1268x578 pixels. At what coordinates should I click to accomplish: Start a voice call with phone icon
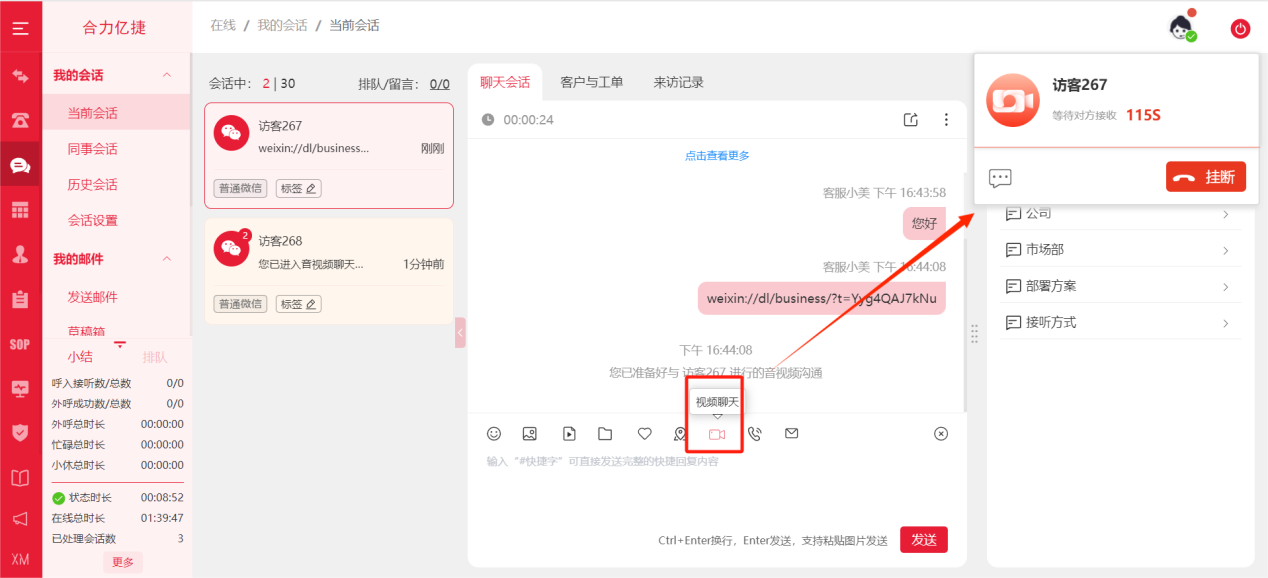click(755, 434)
